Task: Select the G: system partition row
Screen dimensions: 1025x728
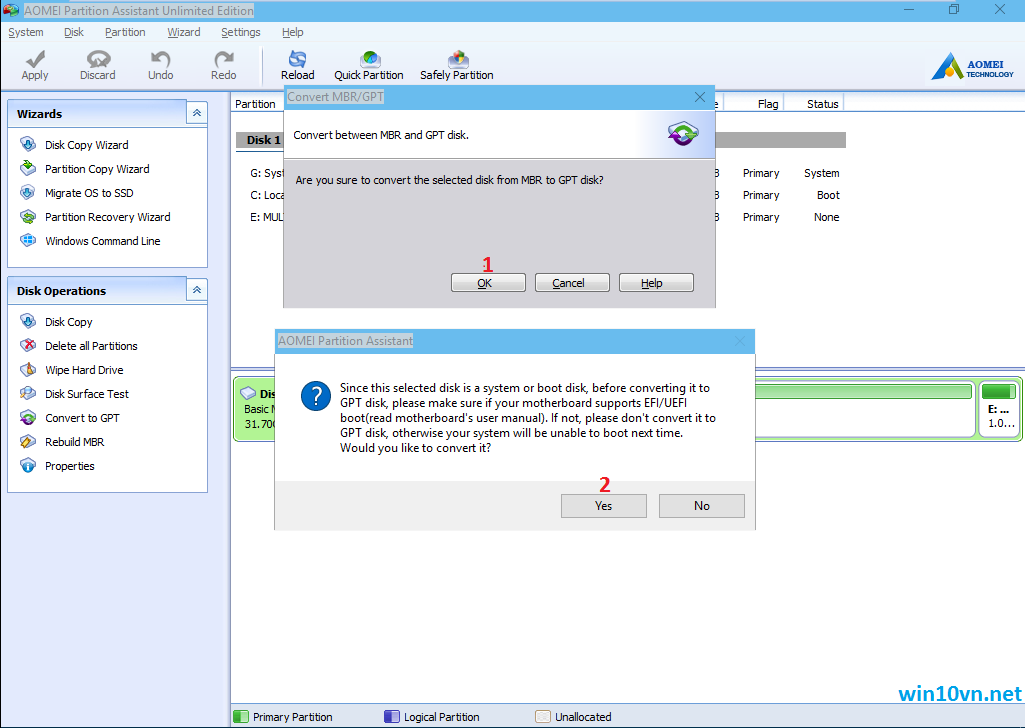Action: click(267, 173)
